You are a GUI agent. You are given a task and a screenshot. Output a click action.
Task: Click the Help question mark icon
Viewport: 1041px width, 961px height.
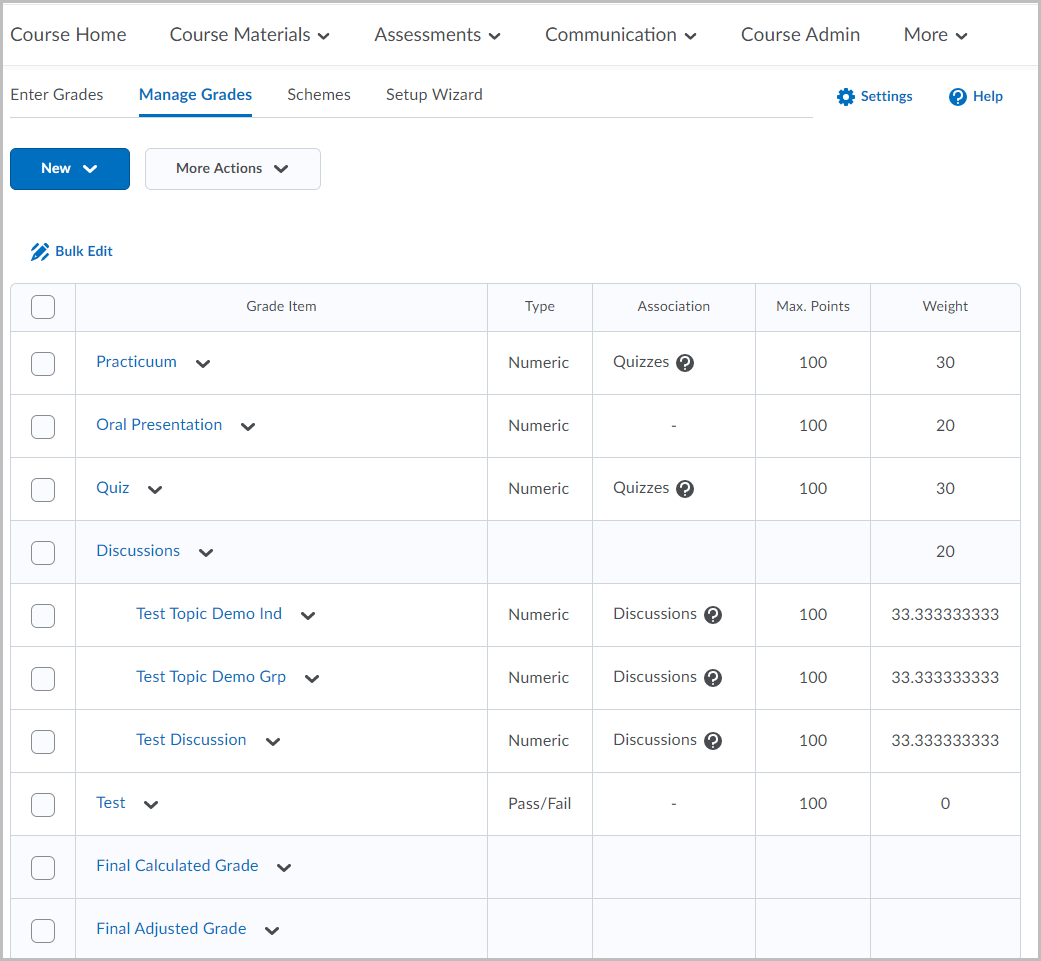click(957, 97)
